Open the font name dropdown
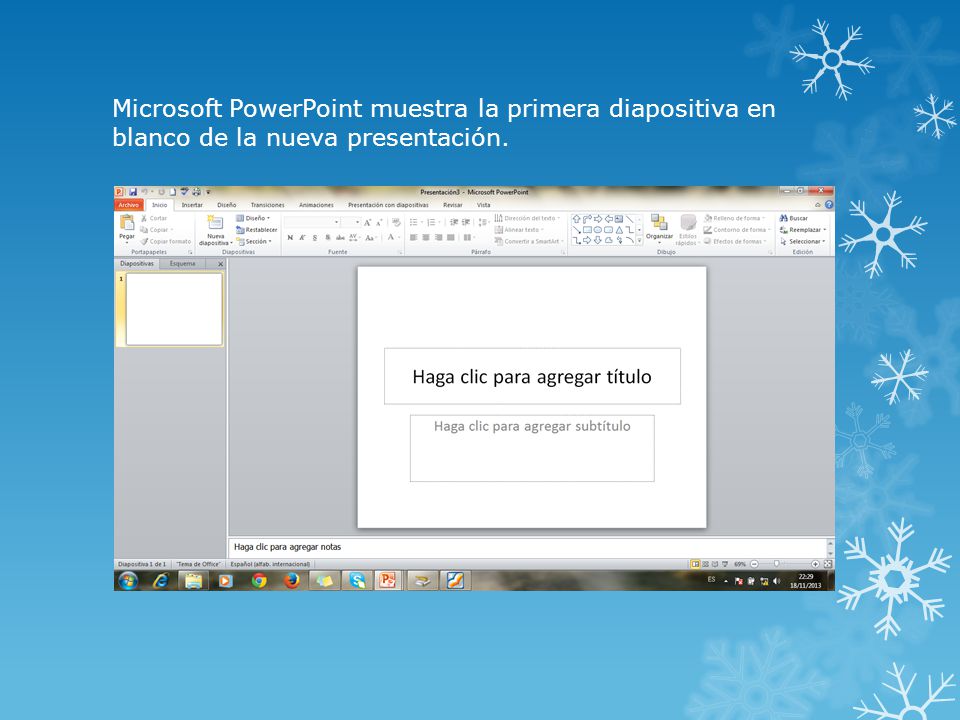 (336, 222)
